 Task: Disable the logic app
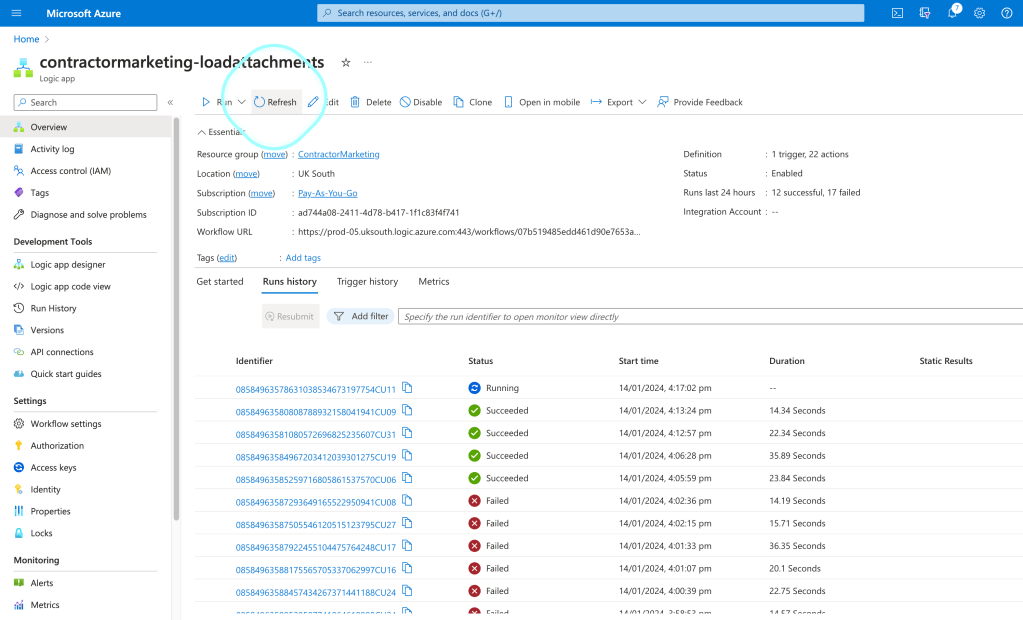[x=421, y=102]
